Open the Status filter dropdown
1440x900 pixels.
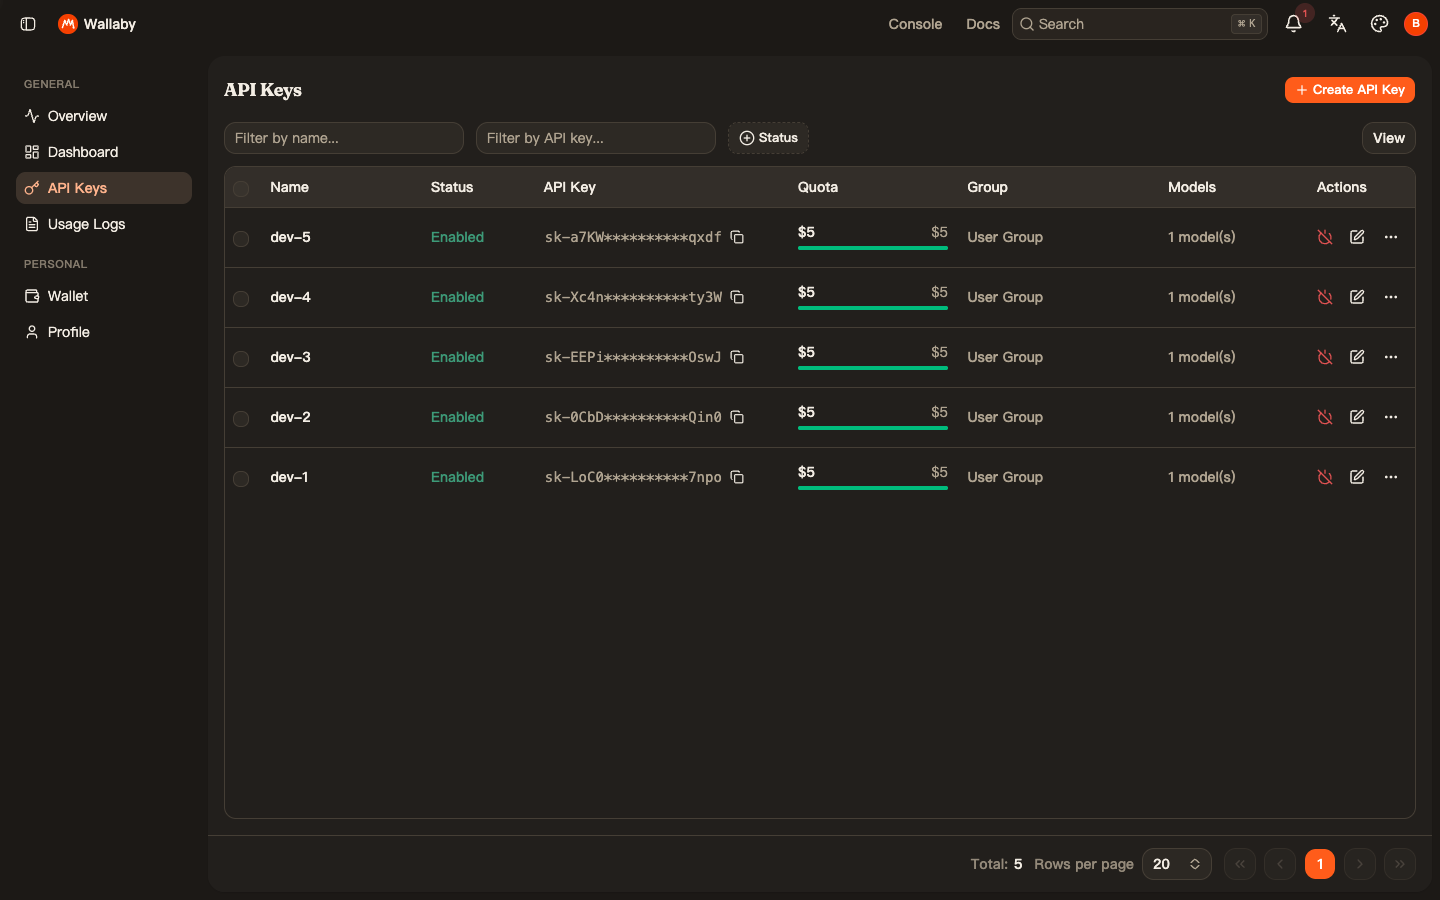(x=768, y=138)
